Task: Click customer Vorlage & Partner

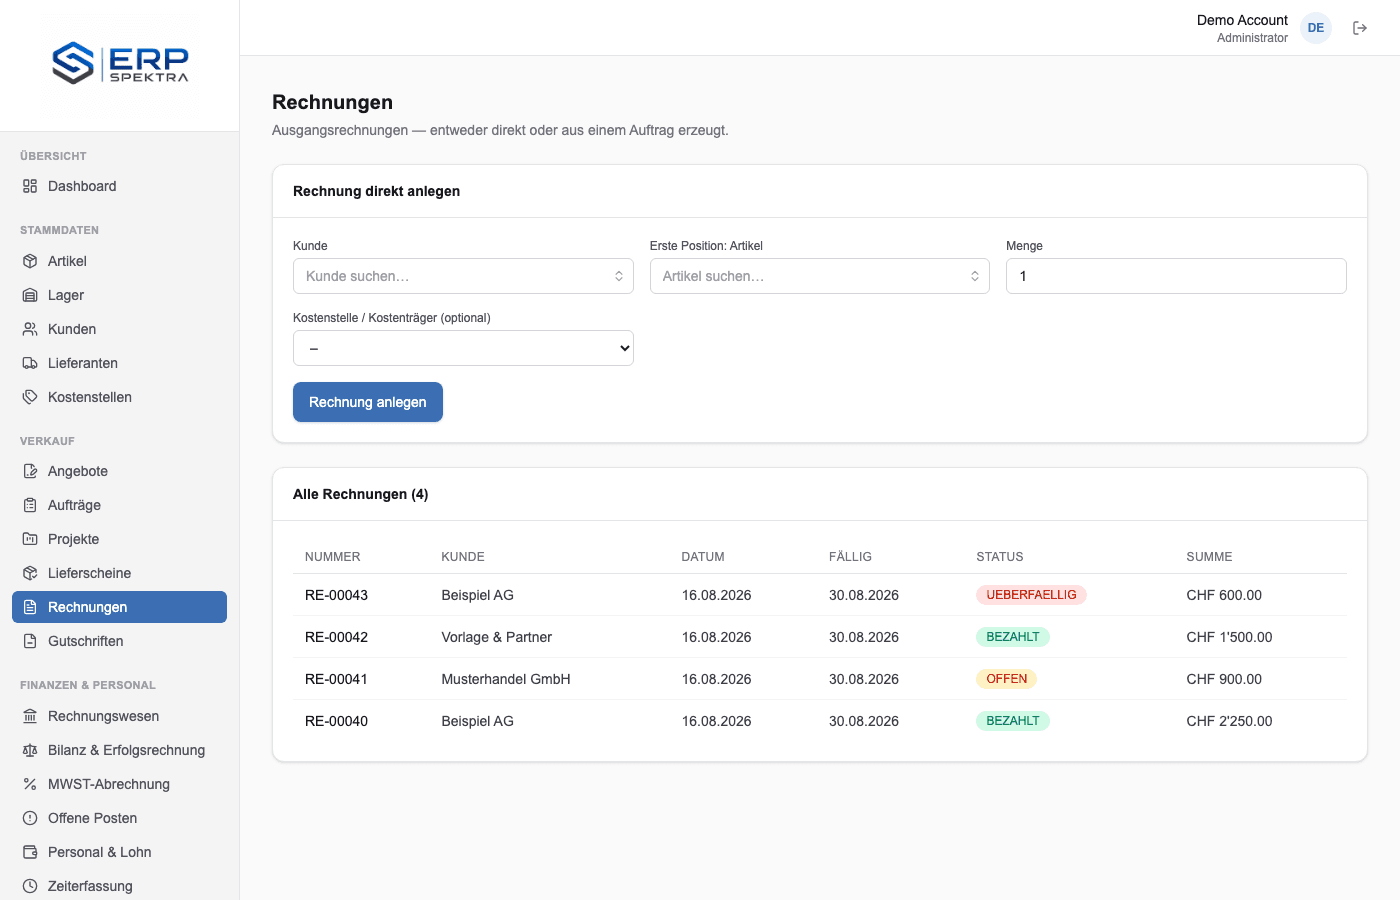Action: point(497,637)
